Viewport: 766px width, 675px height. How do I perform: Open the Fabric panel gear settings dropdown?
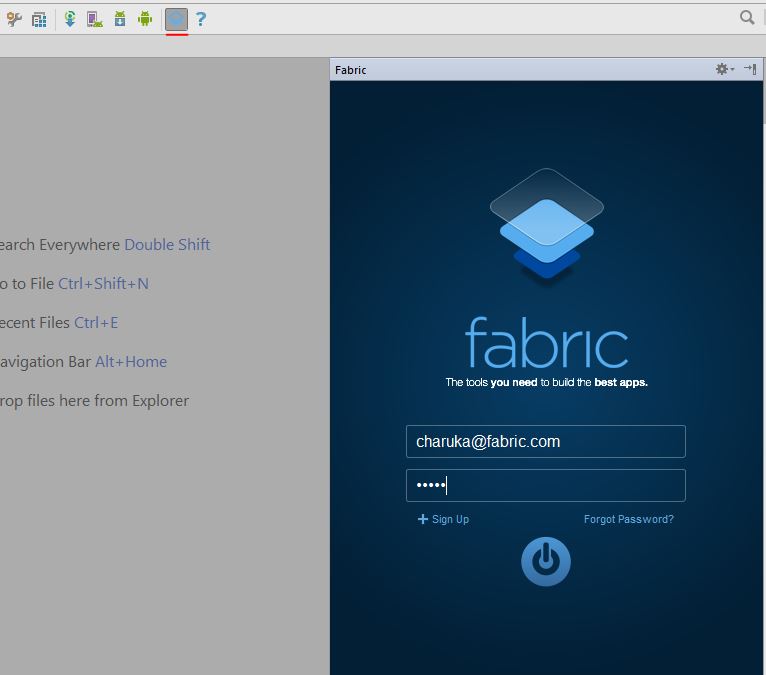point(724,69)
